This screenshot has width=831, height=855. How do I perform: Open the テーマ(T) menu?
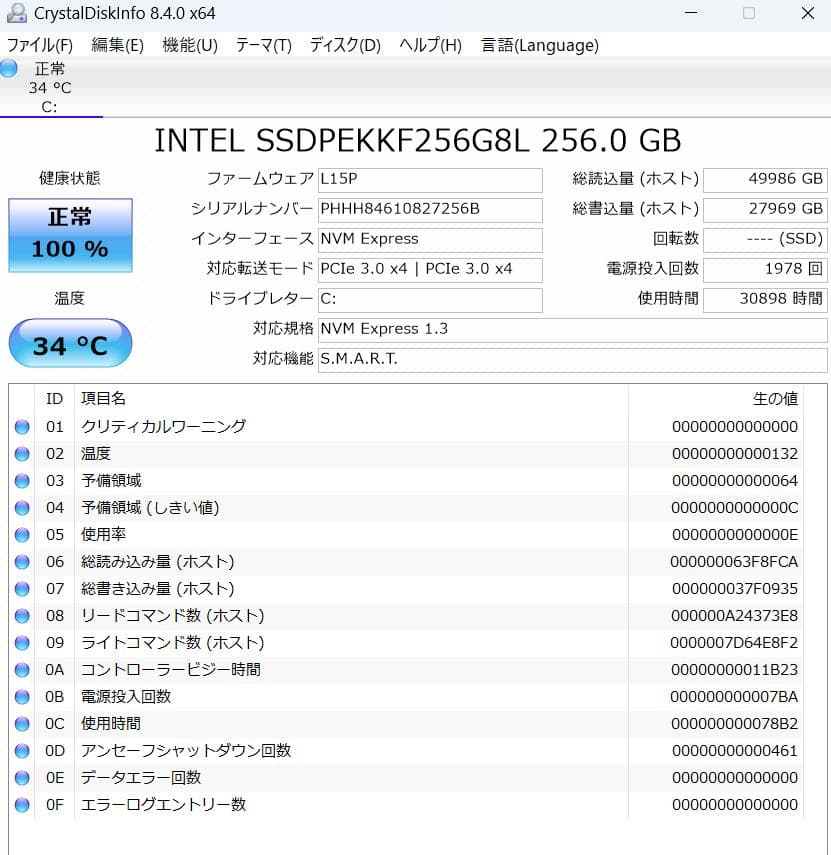point(263,45)
